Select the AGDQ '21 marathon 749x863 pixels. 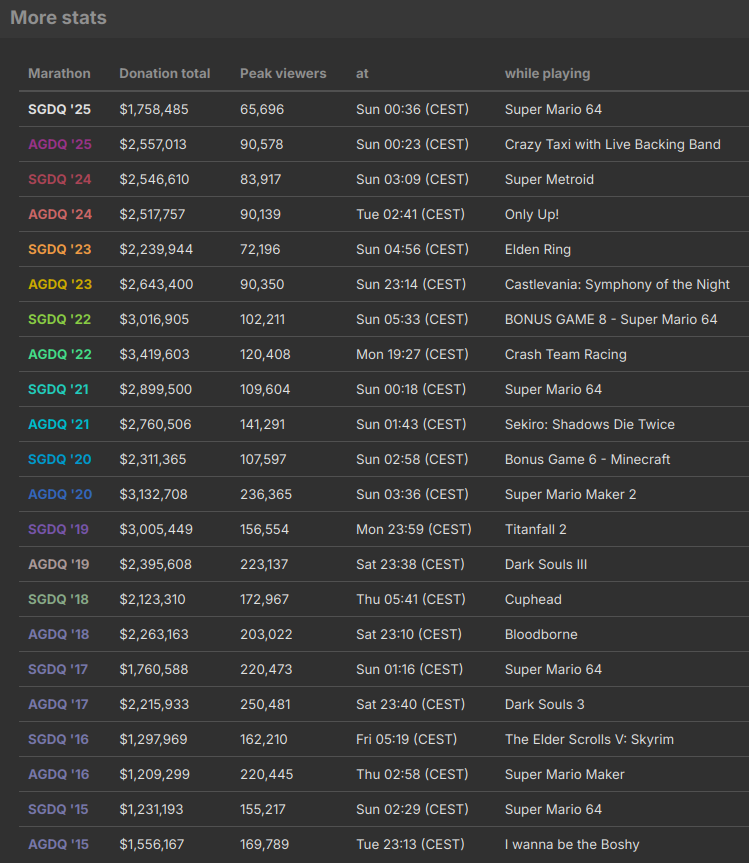[x=58, y=424]
